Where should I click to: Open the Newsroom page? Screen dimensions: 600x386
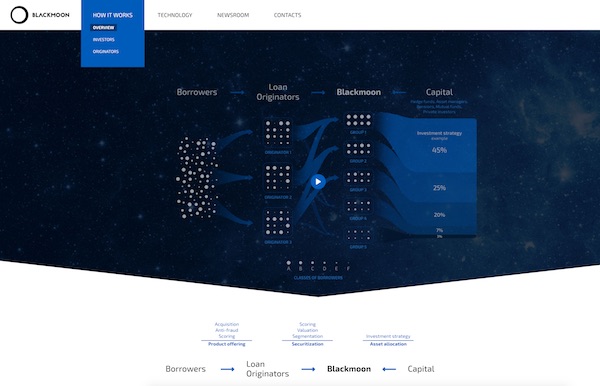pyautogui.click(x=233, y=15)
